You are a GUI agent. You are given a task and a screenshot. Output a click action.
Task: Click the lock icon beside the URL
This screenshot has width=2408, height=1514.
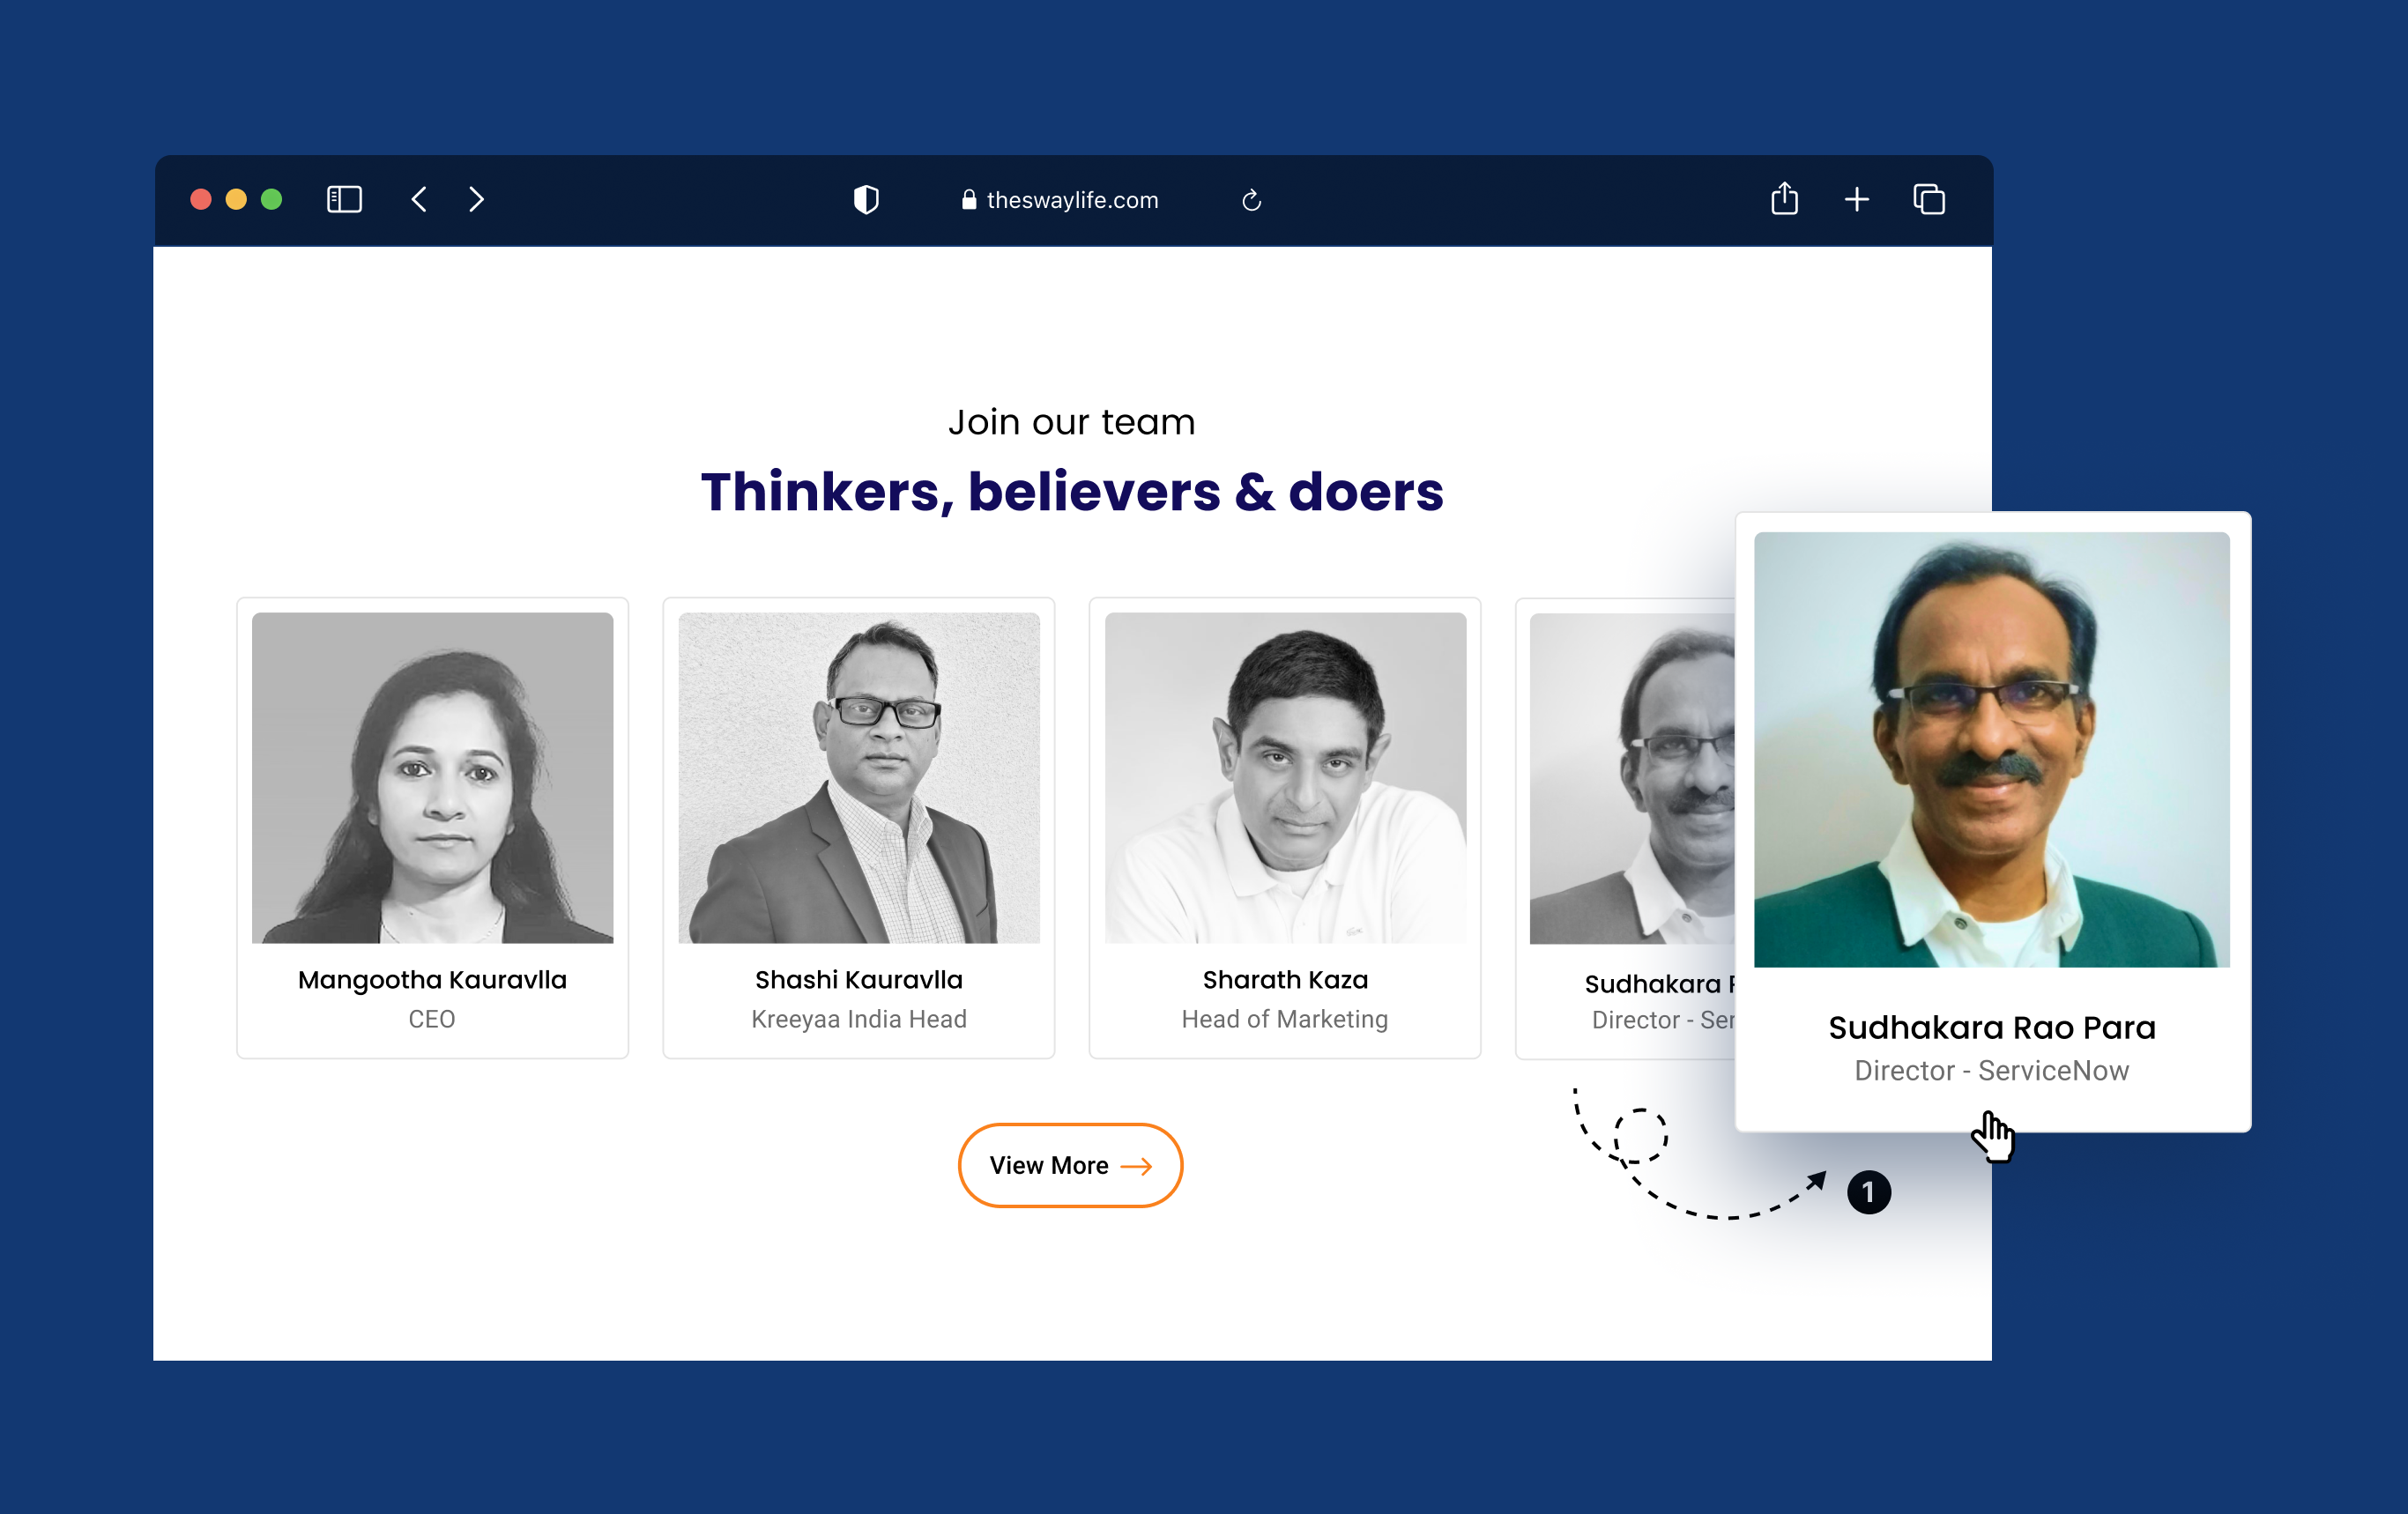pyautogui.click(x=968, y=199)
